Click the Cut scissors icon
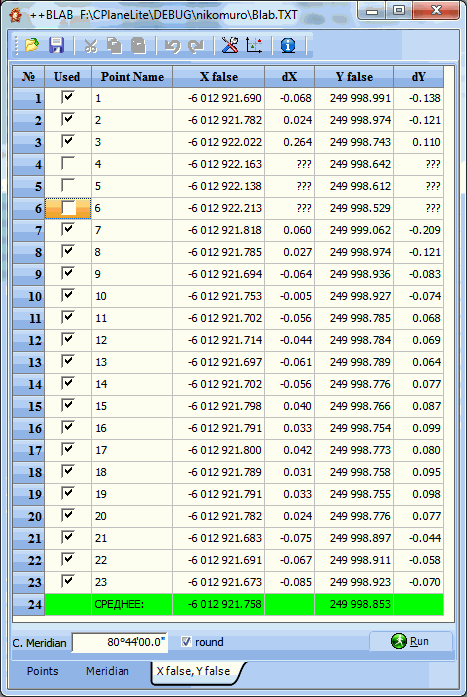Screen dimensions: 467x697 [91, 46]
